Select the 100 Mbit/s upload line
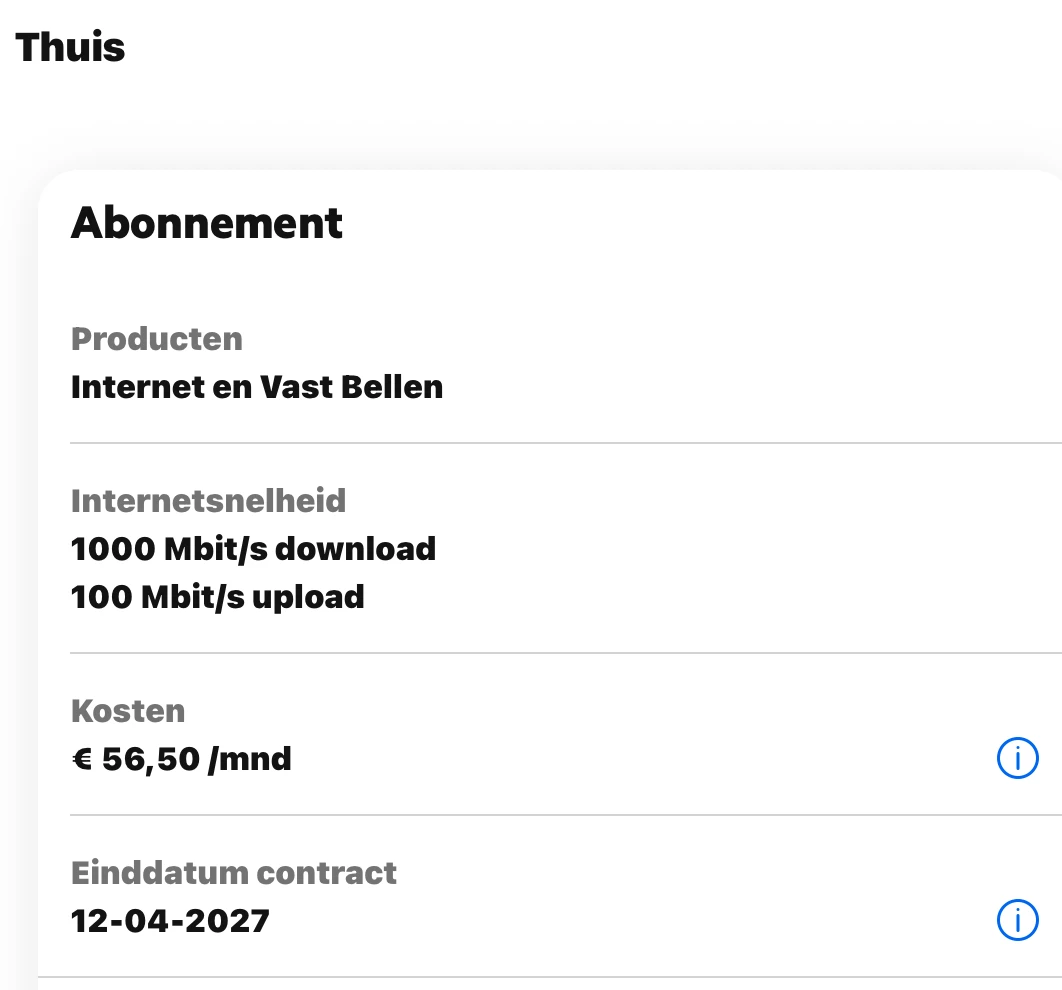This screenshot has height=990, width=1062. coord(217,597)
